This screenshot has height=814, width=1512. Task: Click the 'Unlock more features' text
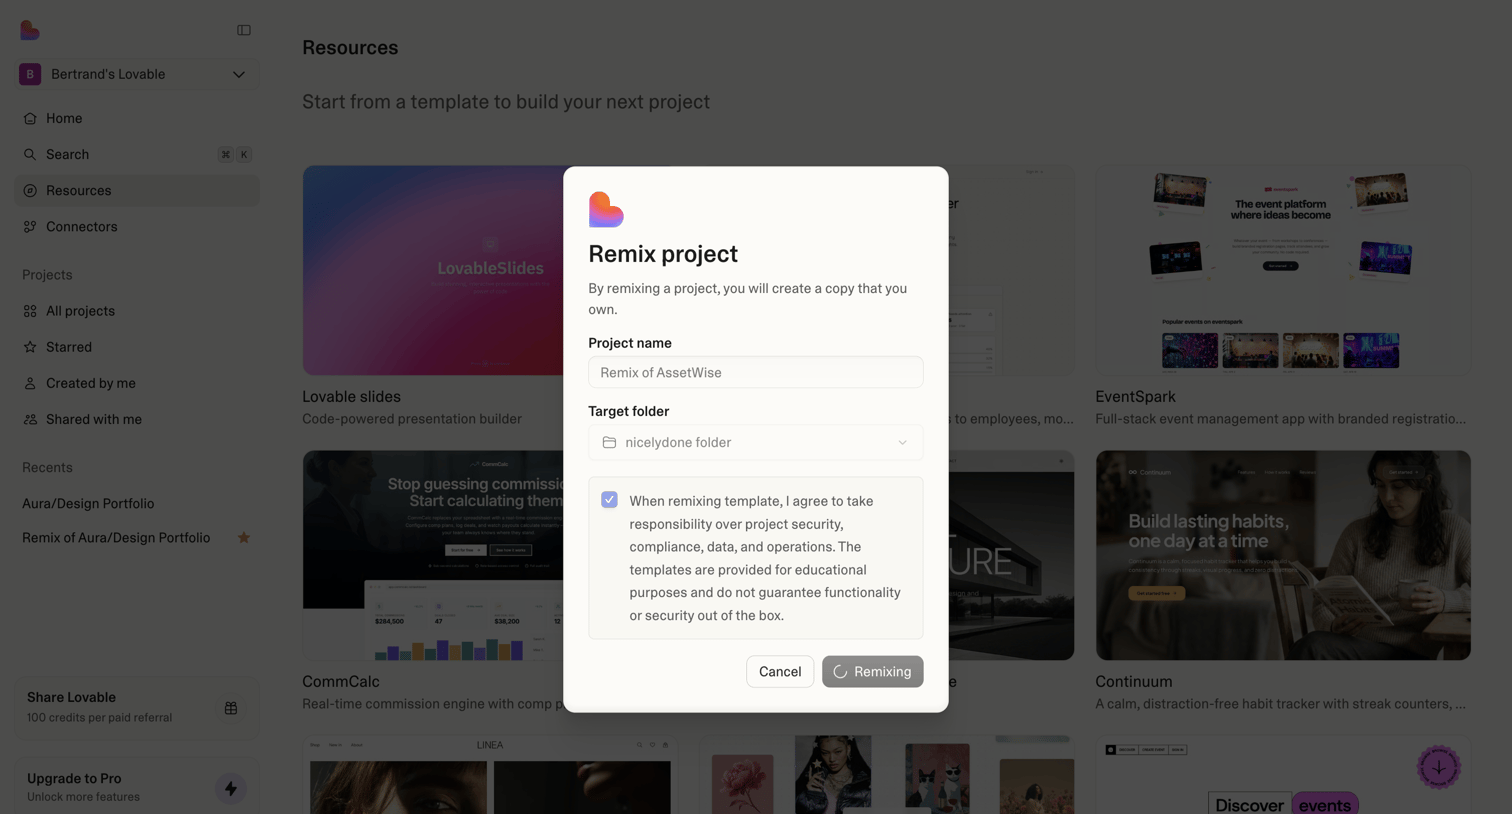pos(83,797)
